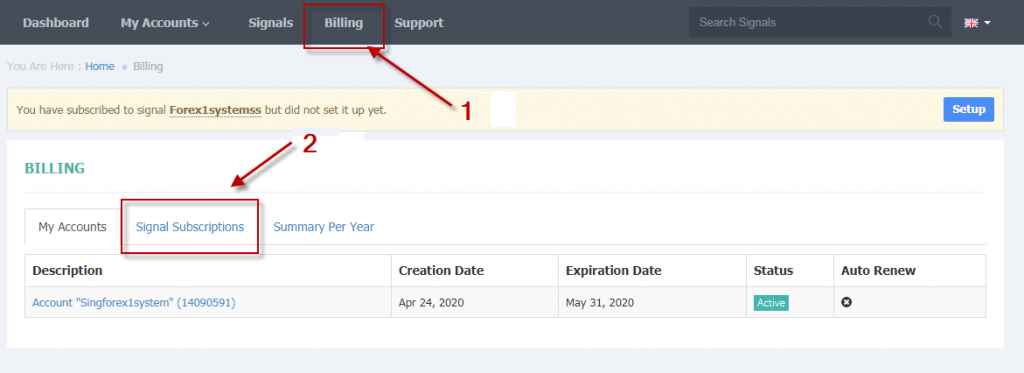The width and height of the screenshot is (1024, 373).
Task: Toggle the Auto Renew cross icon
Action: 846,302
